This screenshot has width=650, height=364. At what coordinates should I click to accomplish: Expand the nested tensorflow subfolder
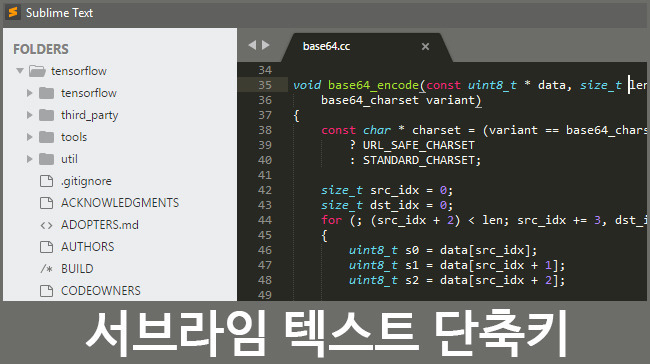pyautogui.click(x=29, y=93)
